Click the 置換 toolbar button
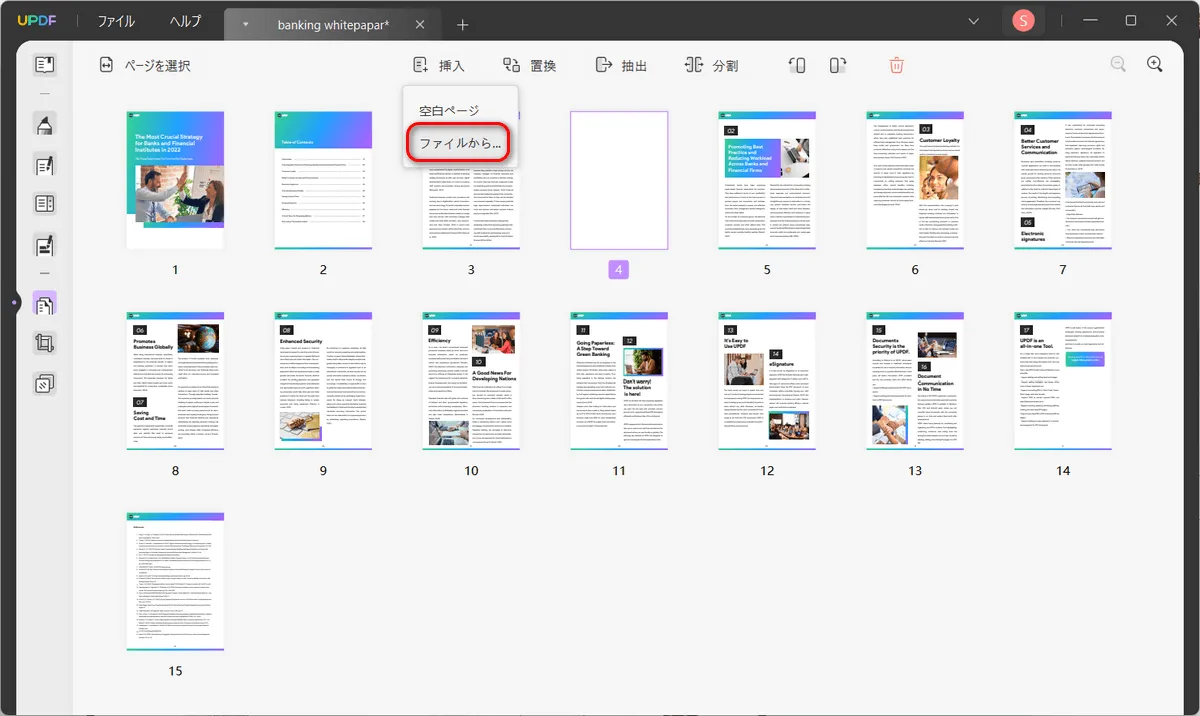 click(x=529, y=66)
